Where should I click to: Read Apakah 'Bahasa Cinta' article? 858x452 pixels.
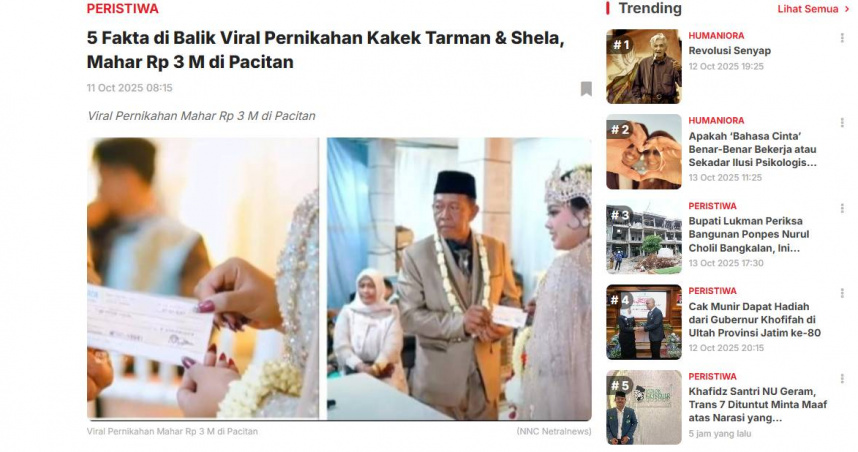pos(752,149)
